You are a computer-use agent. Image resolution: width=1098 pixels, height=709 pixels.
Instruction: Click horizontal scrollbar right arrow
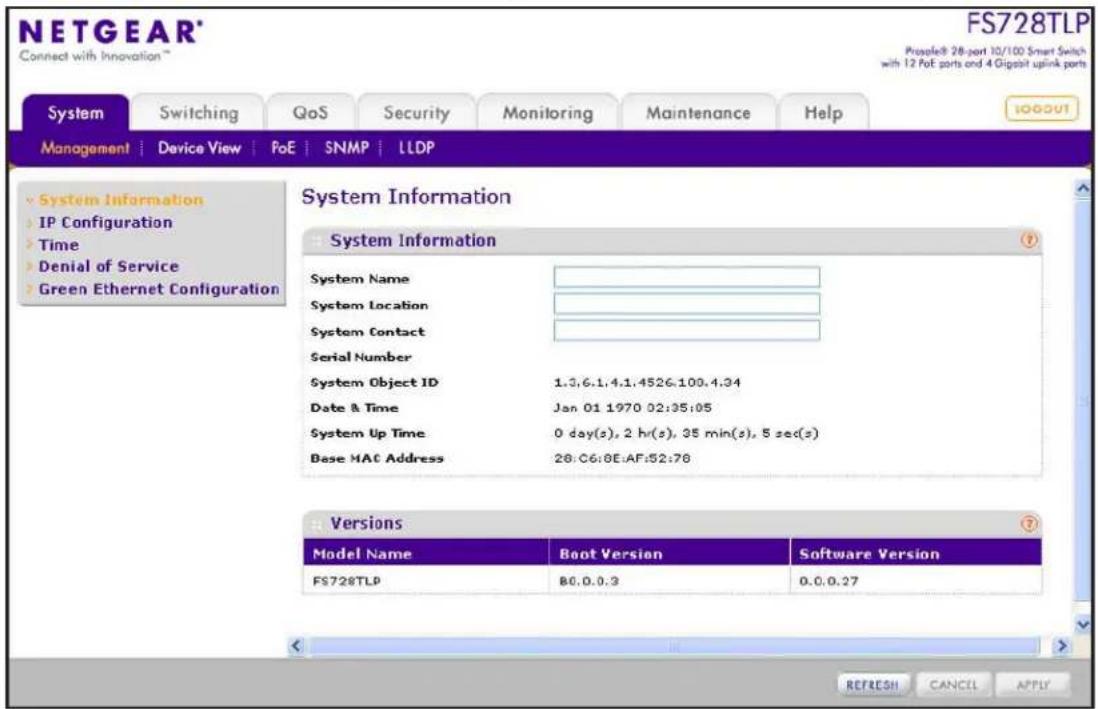click(x=1062, y=645)
